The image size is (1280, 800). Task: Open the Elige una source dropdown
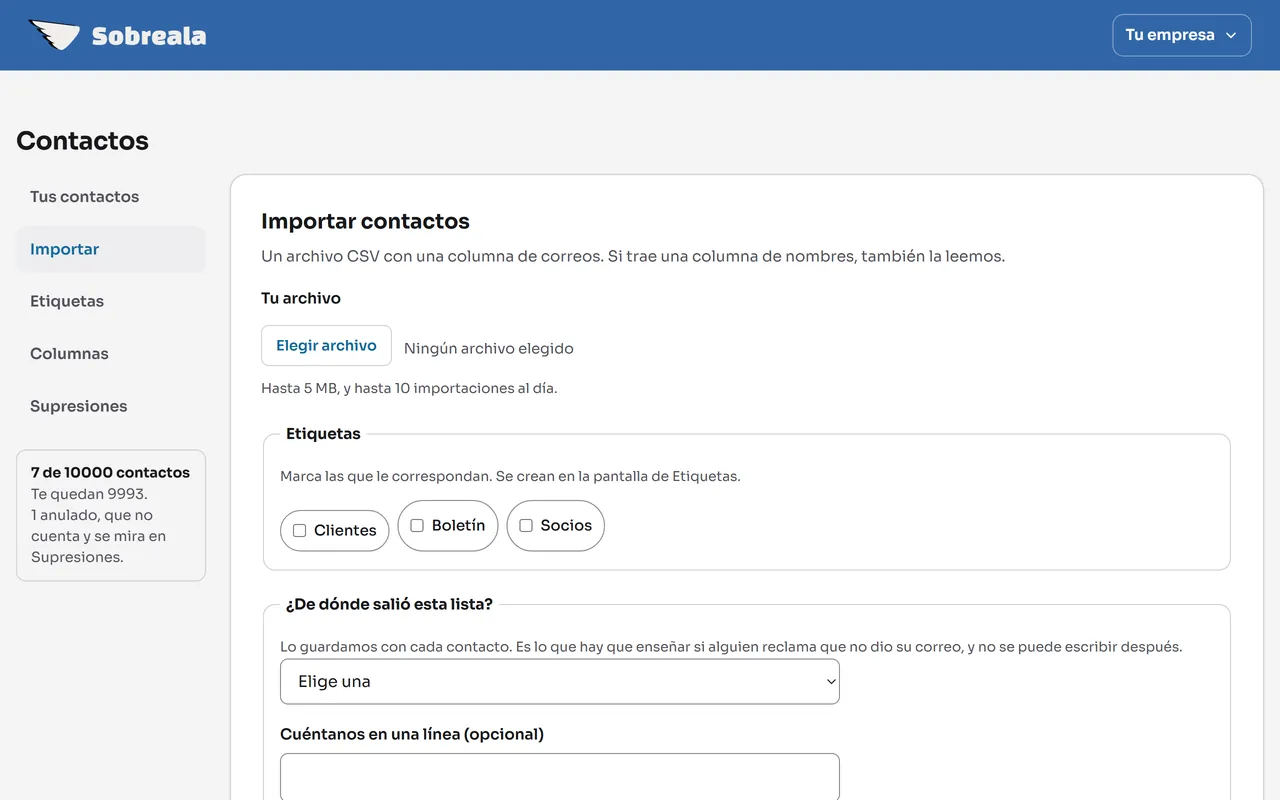[x=559, y=681]
